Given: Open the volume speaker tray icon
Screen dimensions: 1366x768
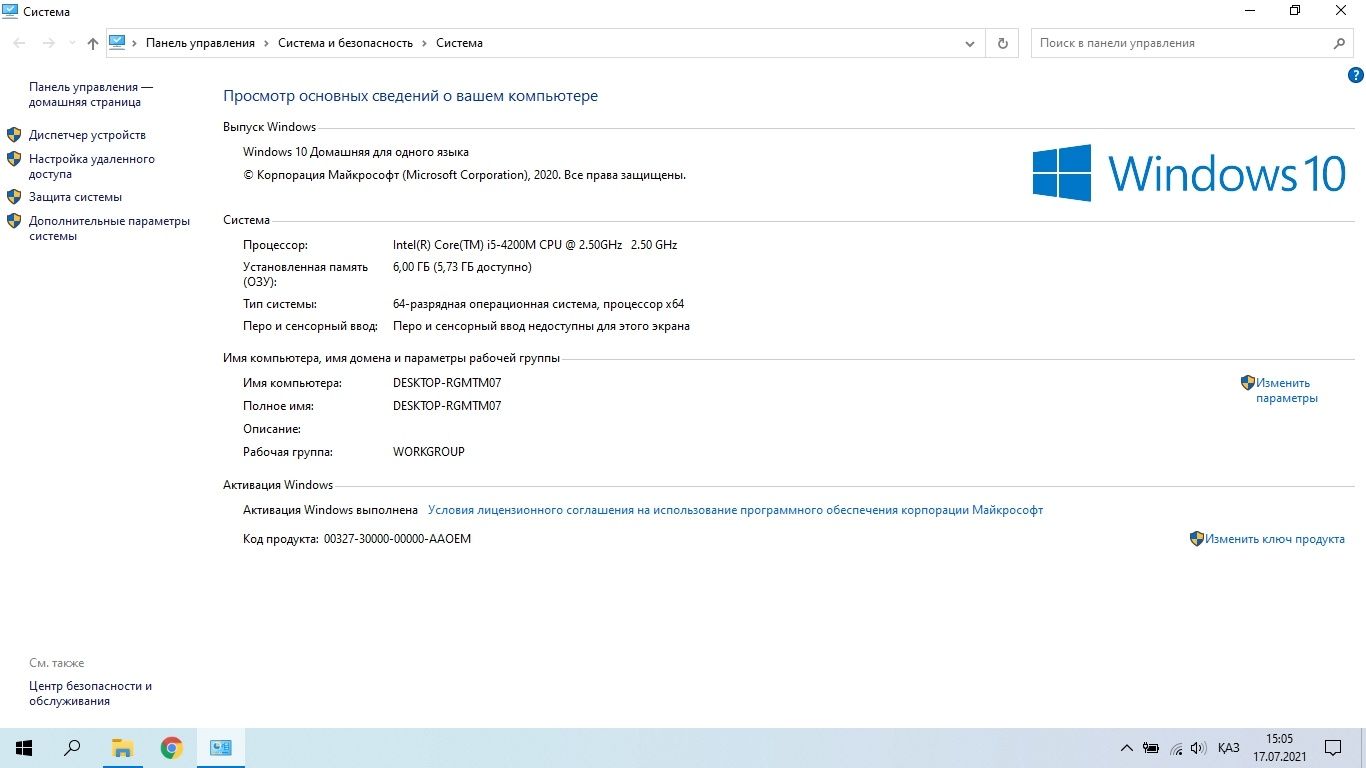Looking at the screenshot, I should click(x=1199, y=748).
